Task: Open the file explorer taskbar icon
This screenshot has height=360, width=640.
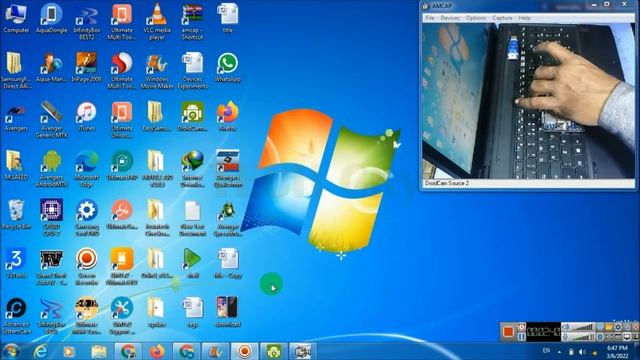Action: click(98, 351)
